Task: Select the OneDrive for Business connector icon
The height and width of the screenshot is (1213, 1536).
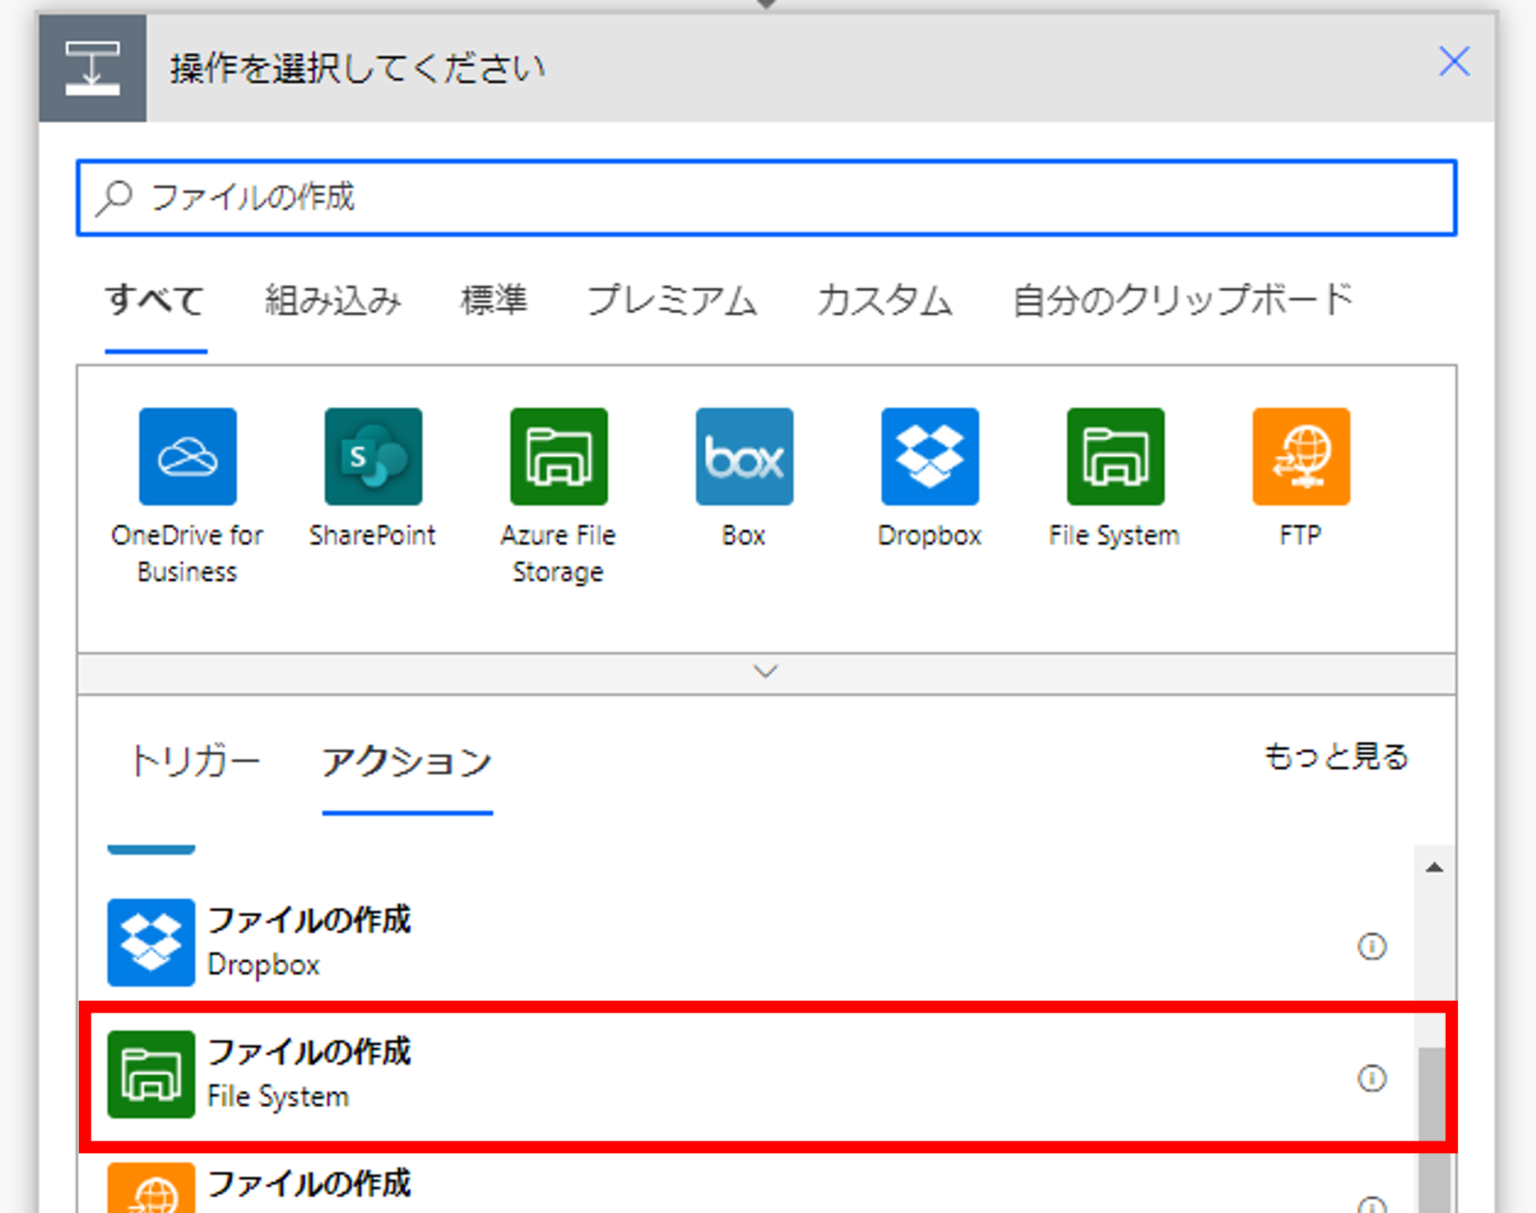Action: (188, 456)
